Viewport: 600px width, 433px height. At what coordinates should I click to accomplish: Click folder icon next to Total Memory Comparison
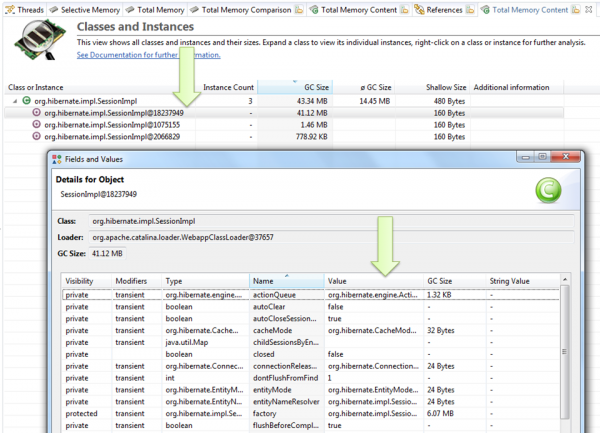300,10
